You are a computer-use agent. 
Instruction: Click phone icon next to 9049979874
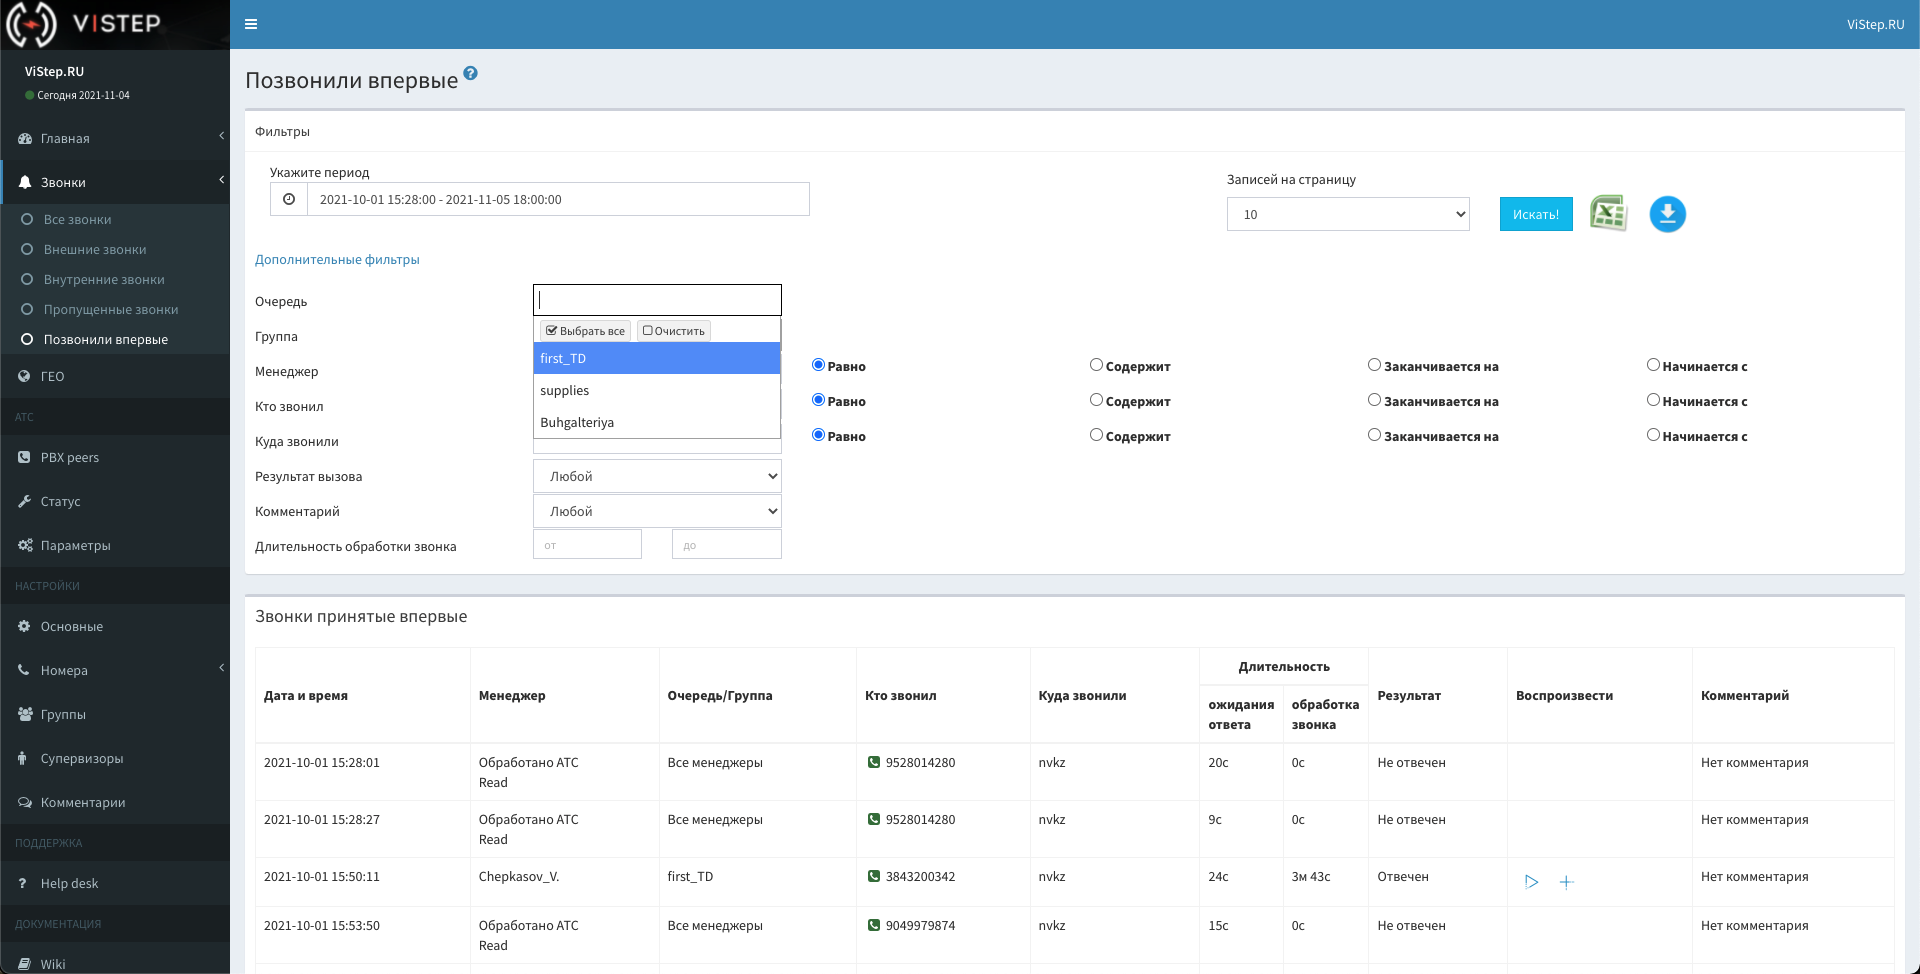click(x=874, y=926)
